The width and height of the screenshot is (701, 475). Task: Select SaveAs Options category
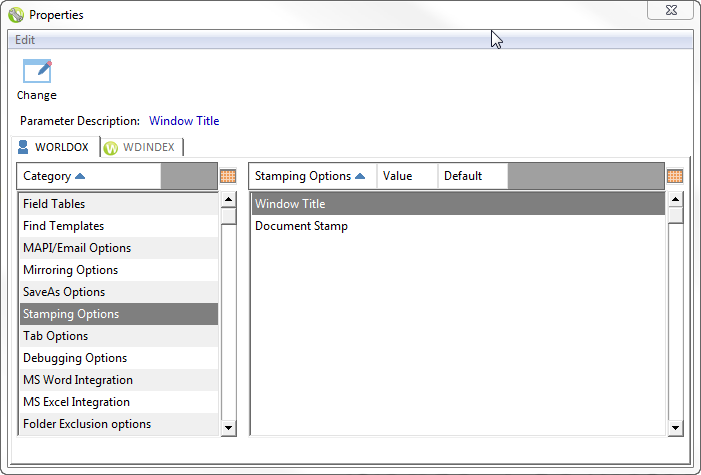coord(119,292)
